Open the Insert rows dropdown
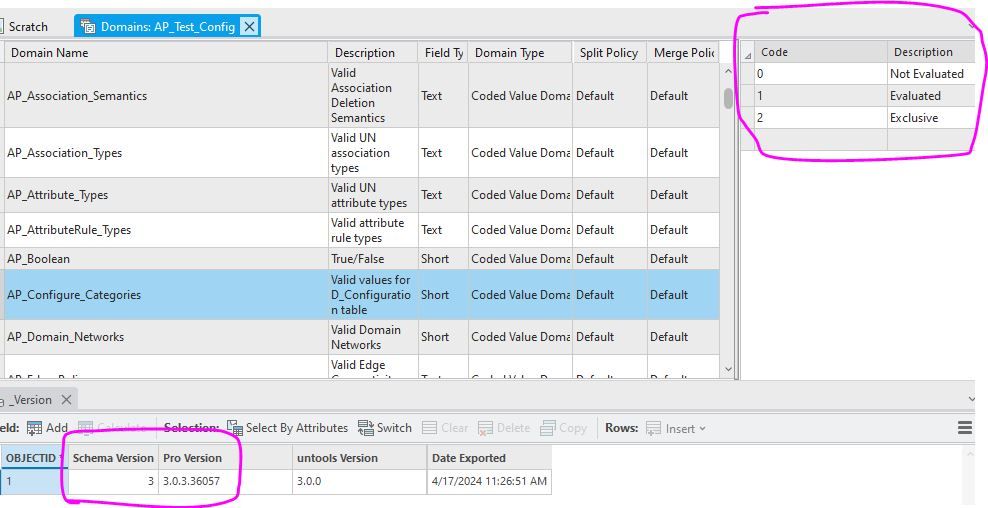This screenshot has height=508, width=988. point(676,429)
